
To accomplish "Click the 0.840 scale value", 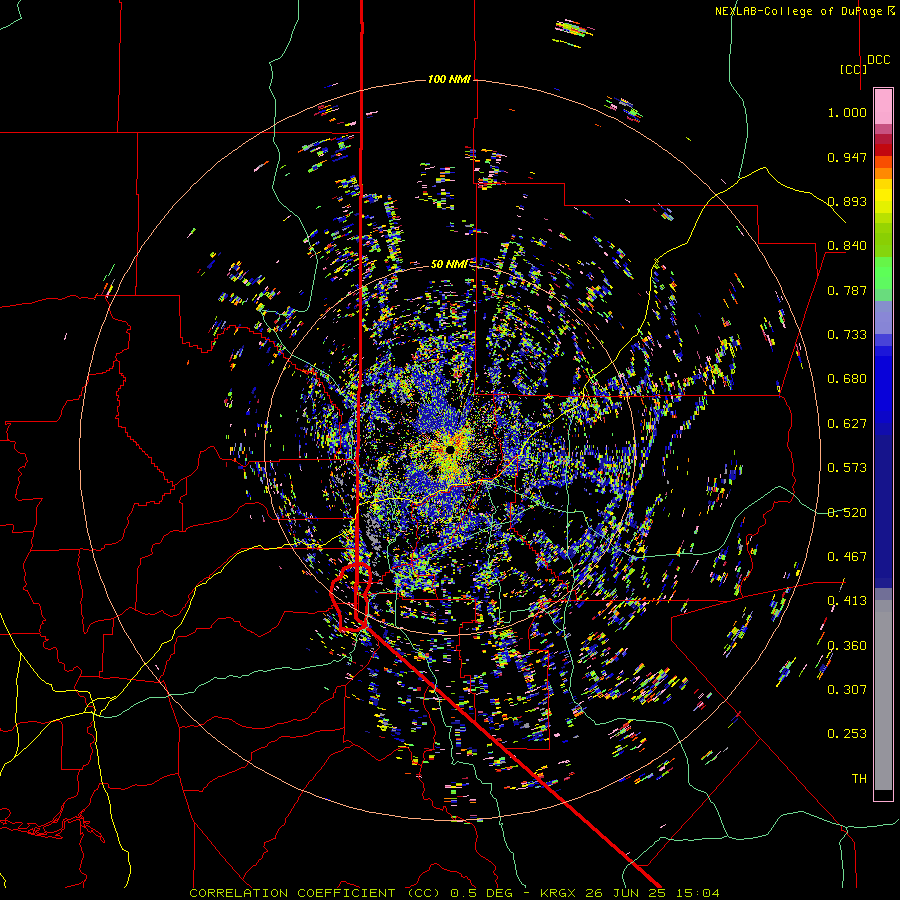I will pos(847,246).
